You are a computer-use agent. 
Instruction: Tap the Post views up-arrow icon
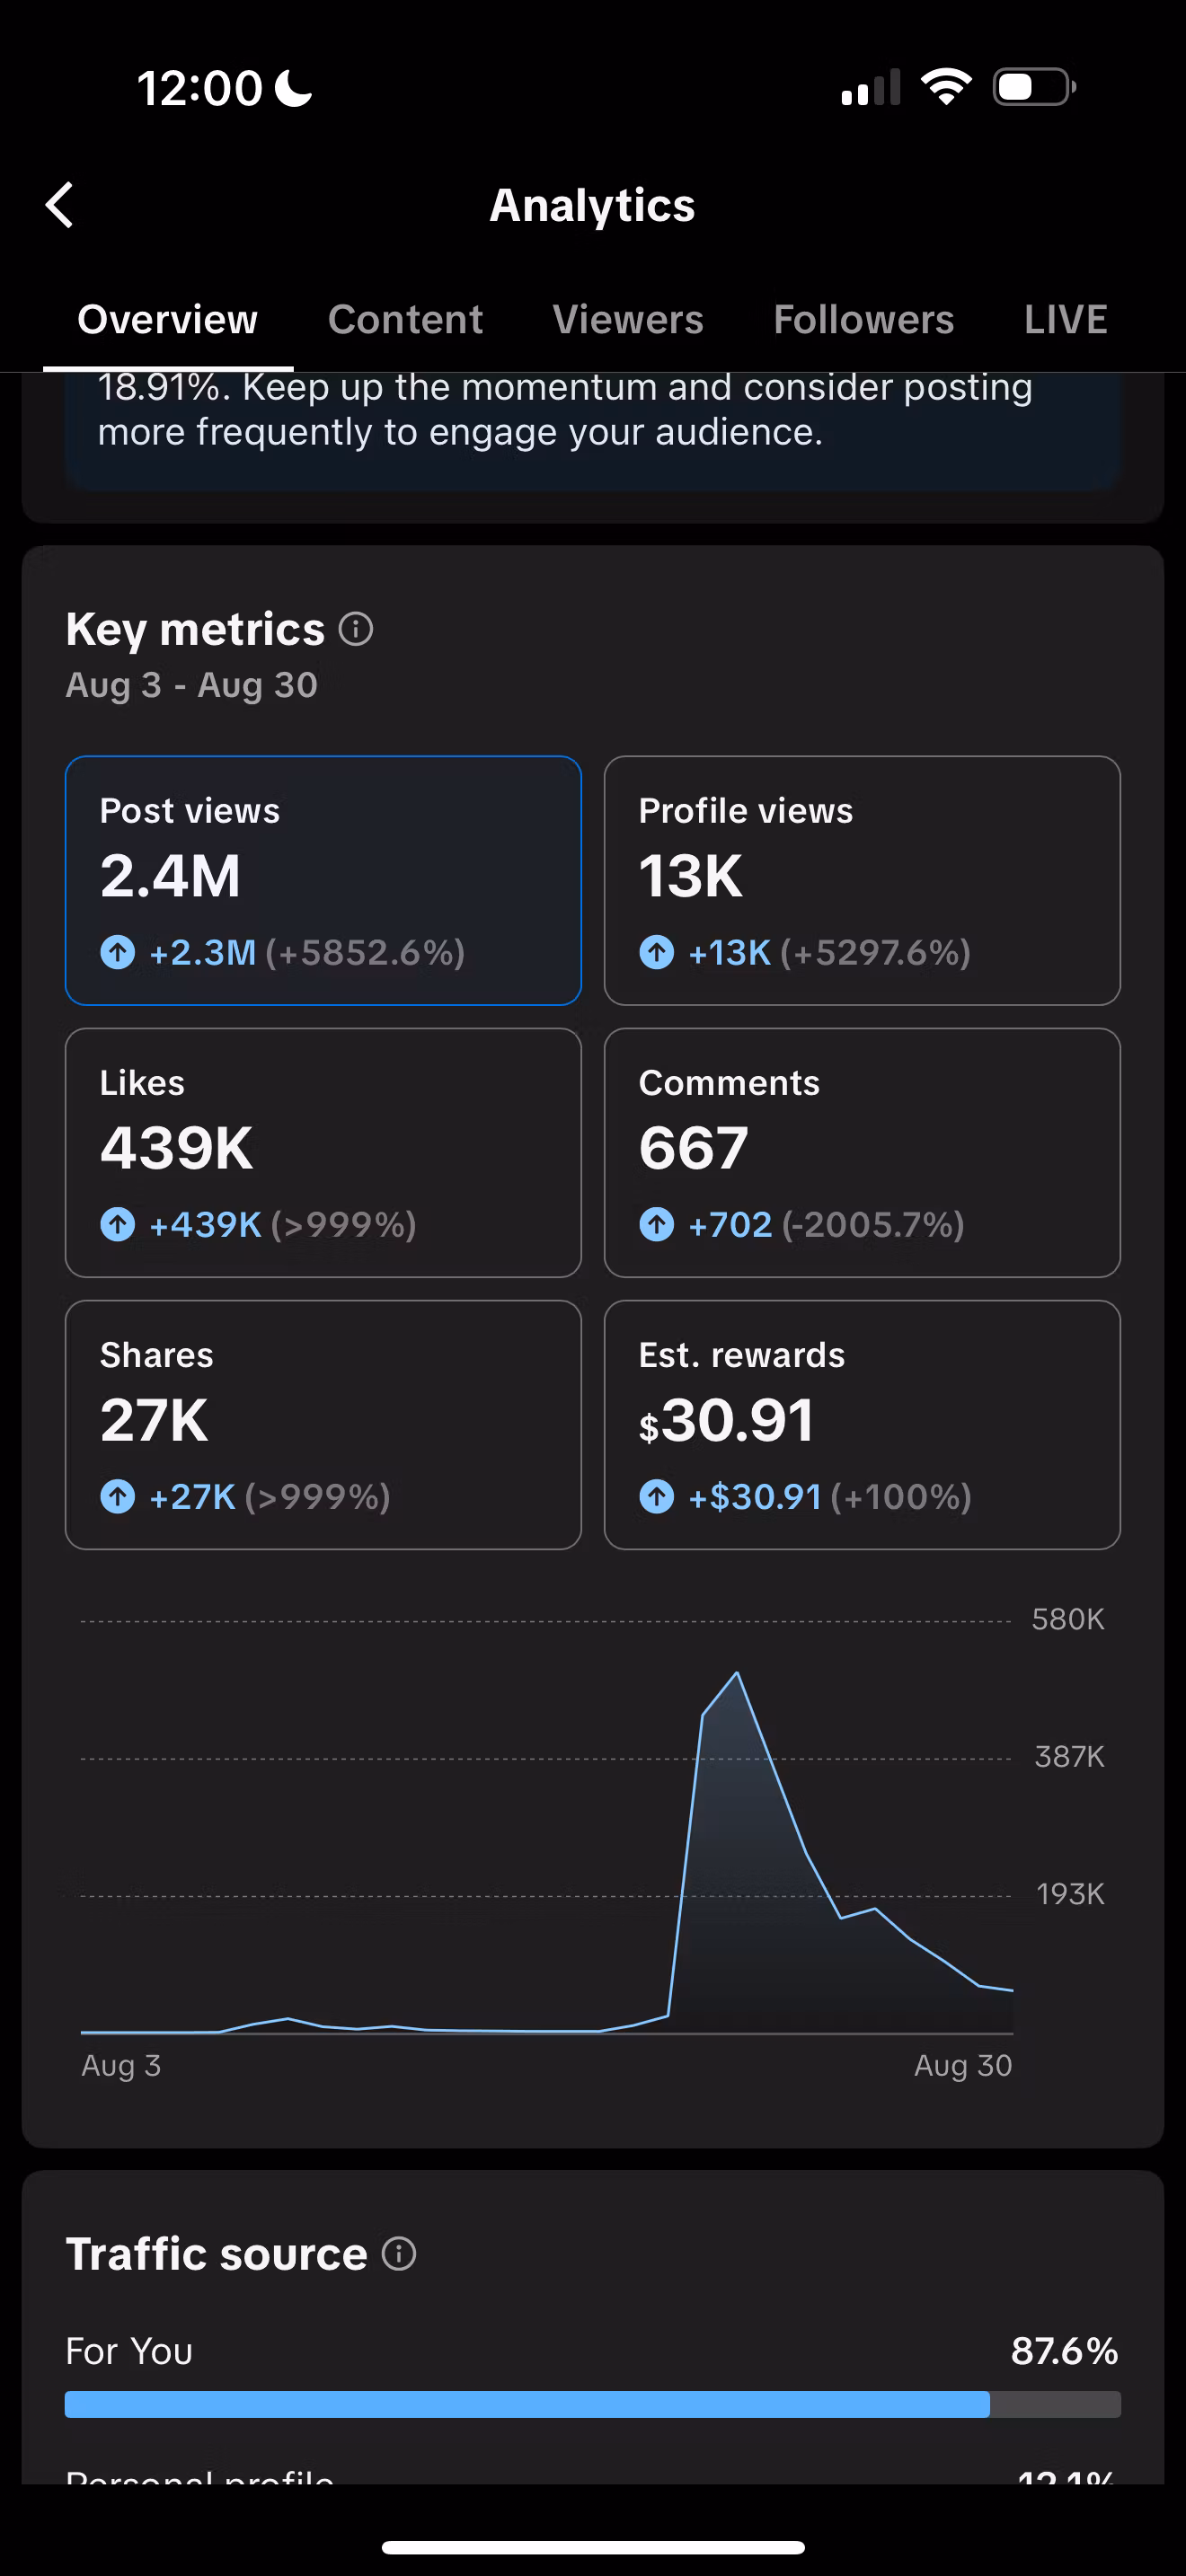pos(118,952)
